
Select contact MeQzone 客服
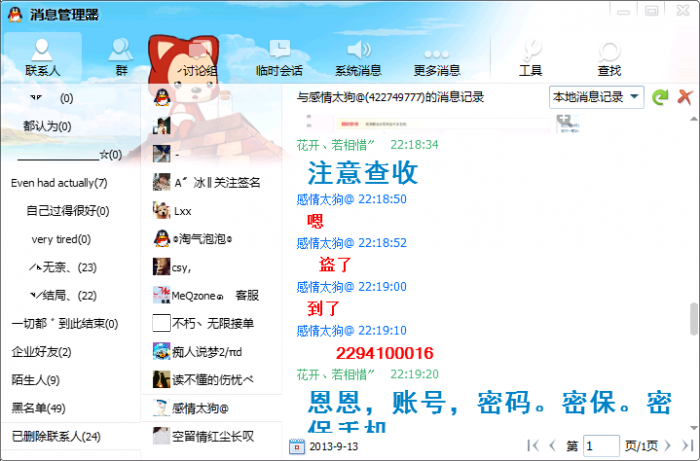[211, 295]
